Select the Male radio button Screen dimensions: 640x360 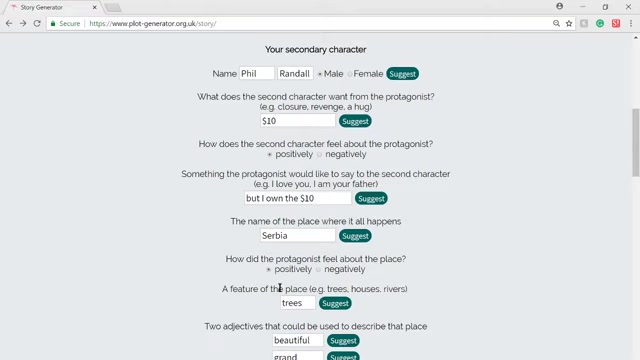[320, 74]
